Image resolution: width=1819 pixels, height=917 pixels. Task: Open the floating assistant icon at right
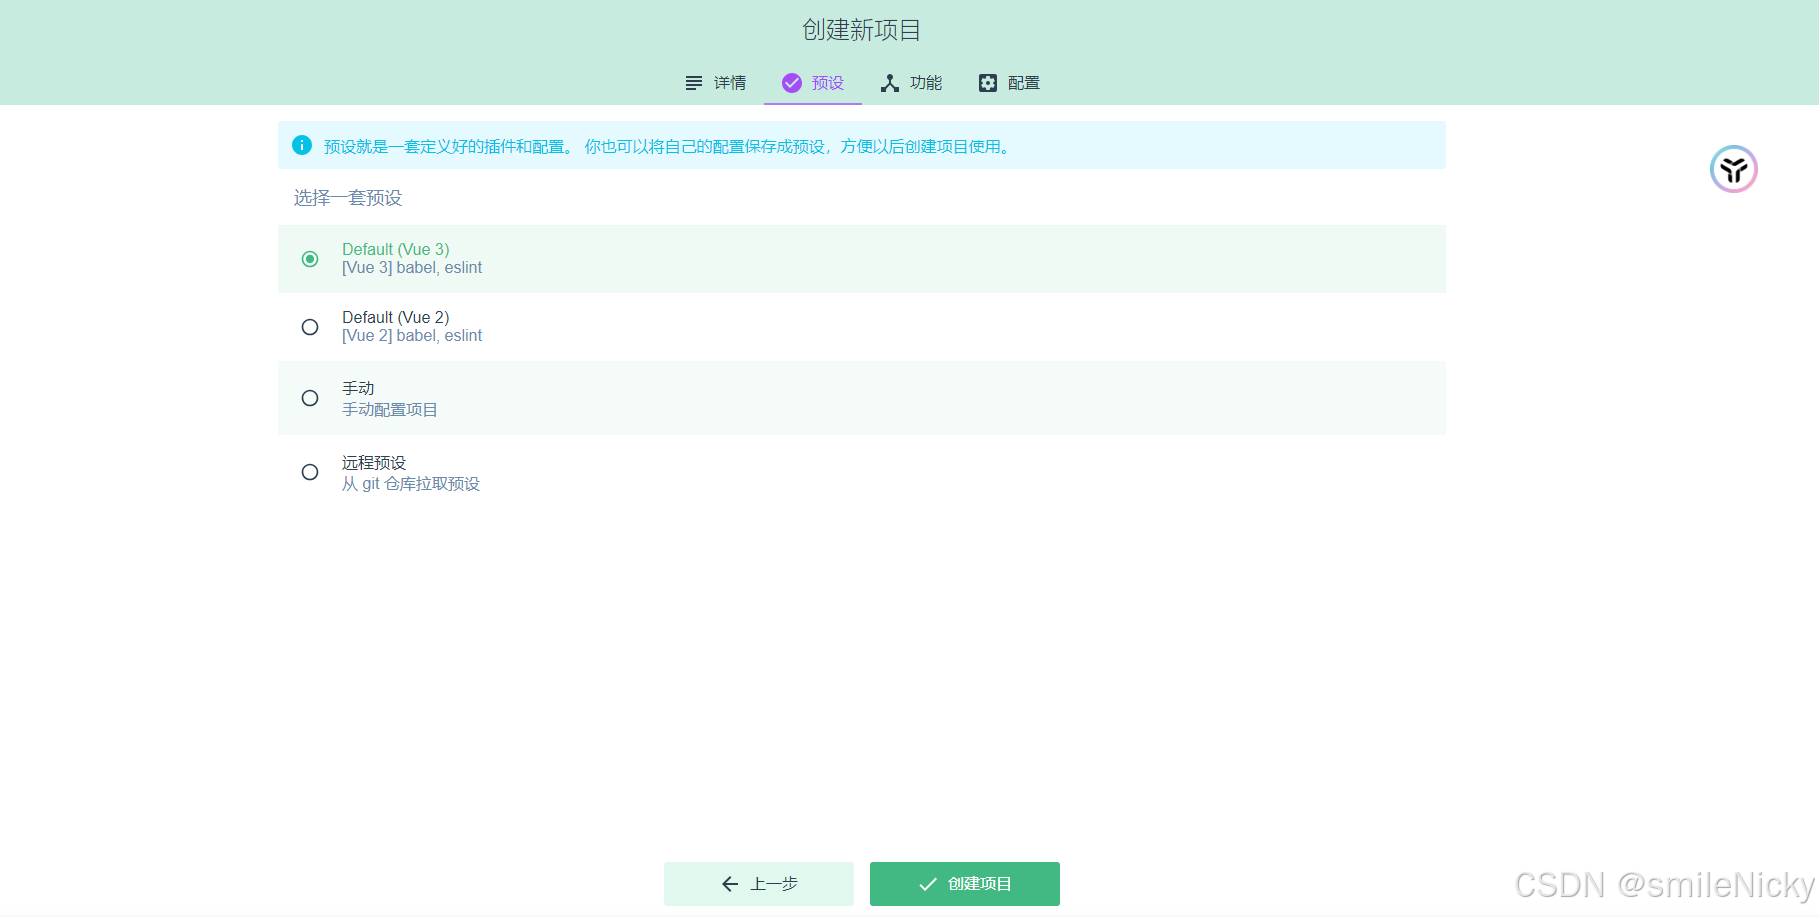(1733, 169)
